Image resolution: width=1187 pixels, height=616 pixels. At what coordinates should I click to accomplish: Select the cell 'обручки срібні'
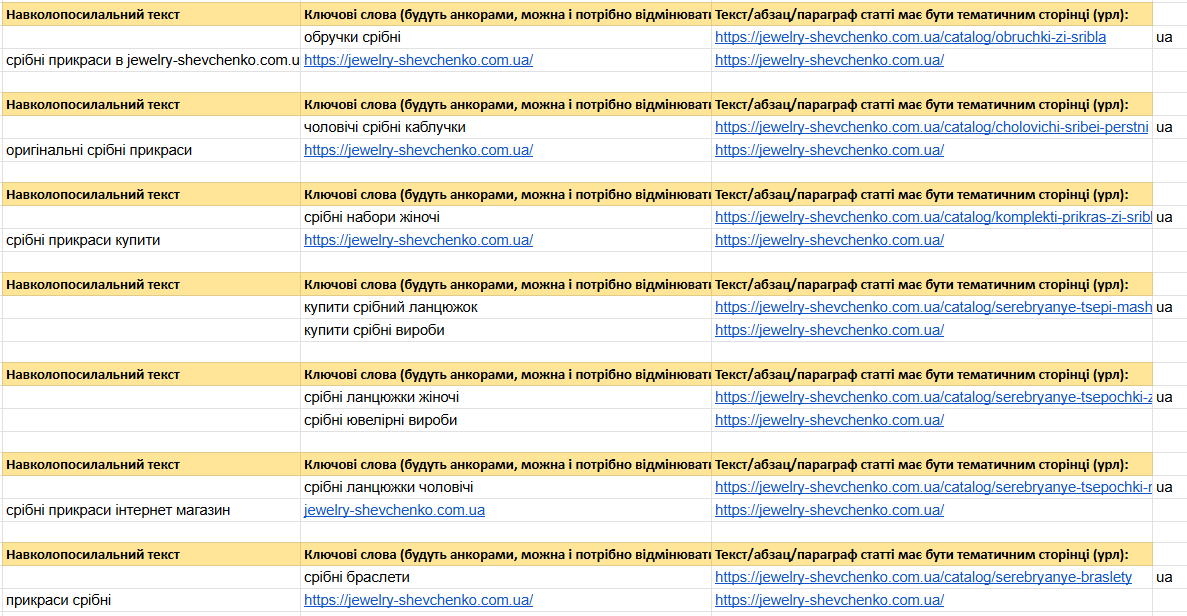pyautogui.click(x=506, y=37)
